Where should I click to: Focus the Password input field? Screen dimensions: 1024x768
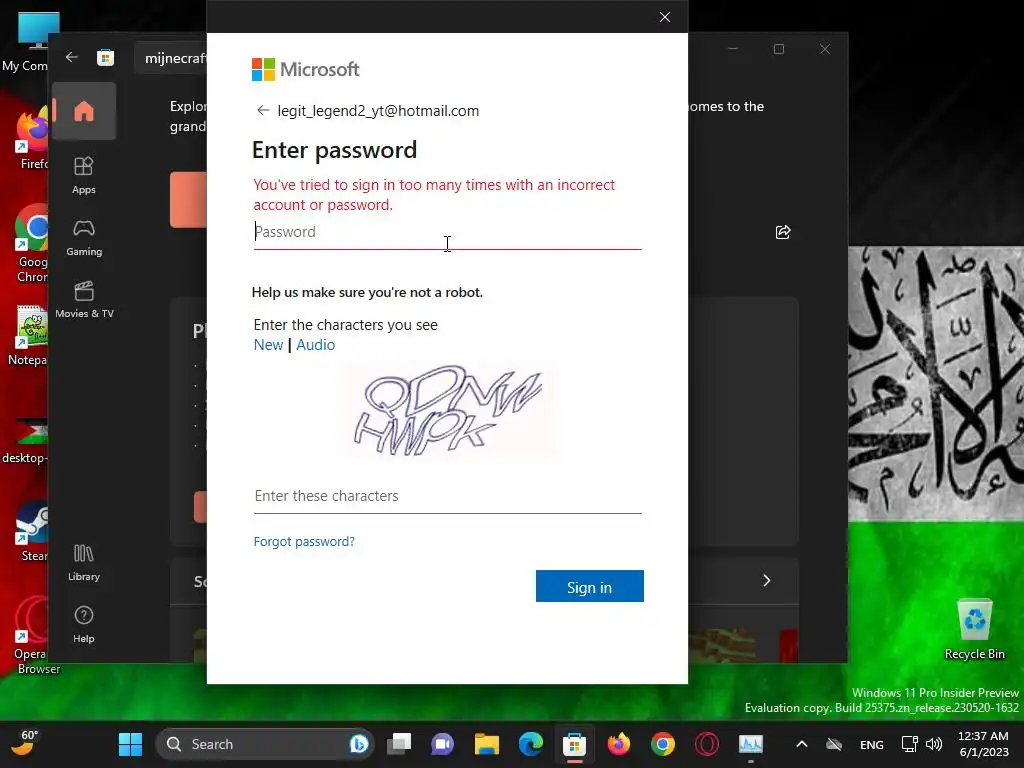click(447, 232)
